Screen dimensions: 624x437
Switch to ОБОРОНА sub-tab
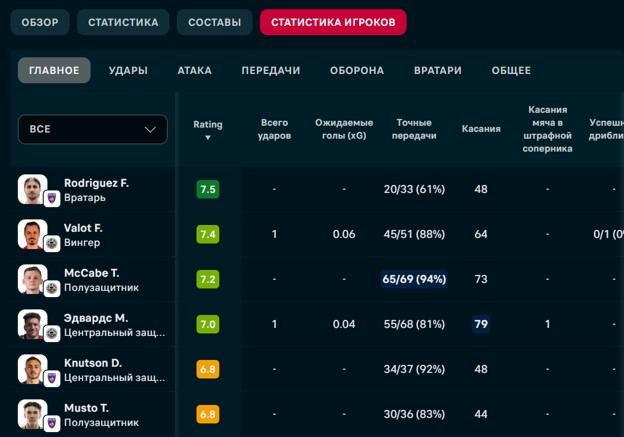(357, 70)
